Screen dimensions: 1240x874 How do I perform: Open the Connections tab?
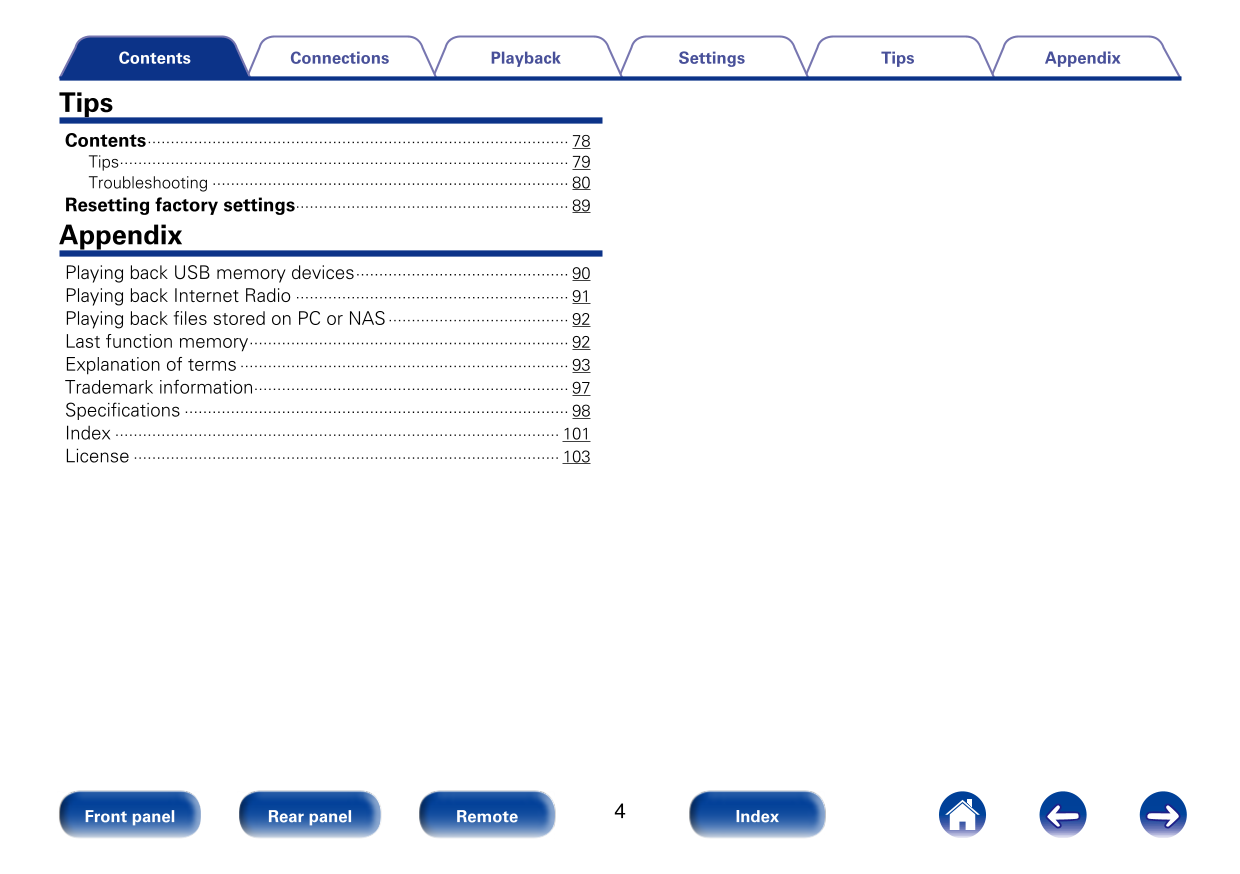click(339, 58)
